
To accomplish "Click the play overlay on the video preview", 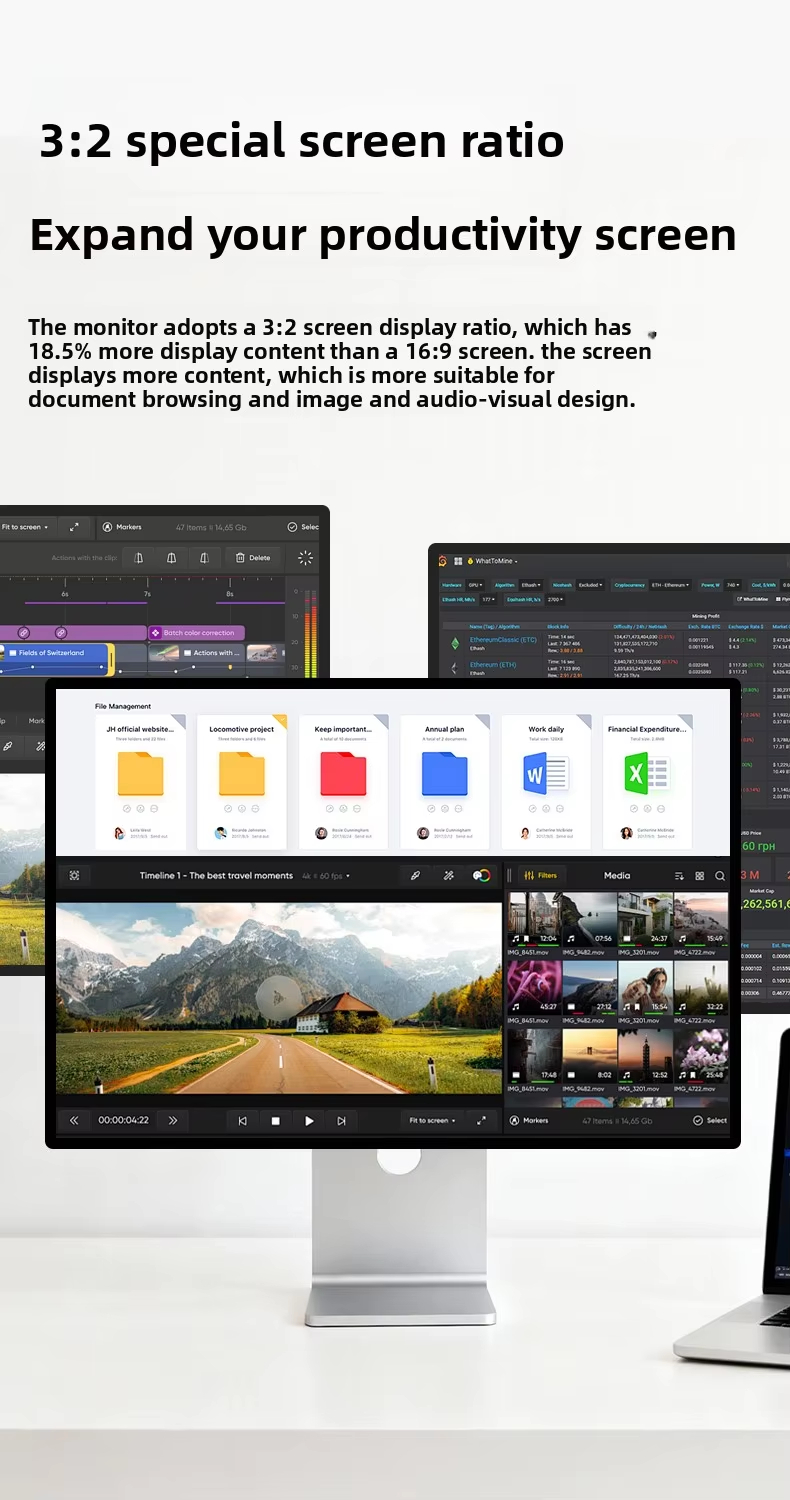I will click(x=279, y=998).
